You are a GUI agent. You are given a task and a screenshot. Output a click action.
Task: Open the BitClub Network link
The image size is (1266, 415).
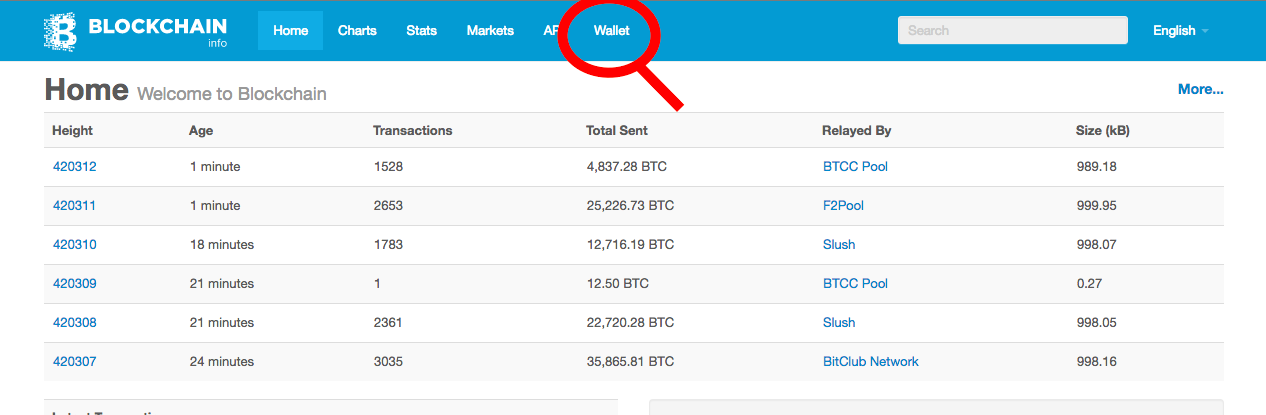pos(870,361)
